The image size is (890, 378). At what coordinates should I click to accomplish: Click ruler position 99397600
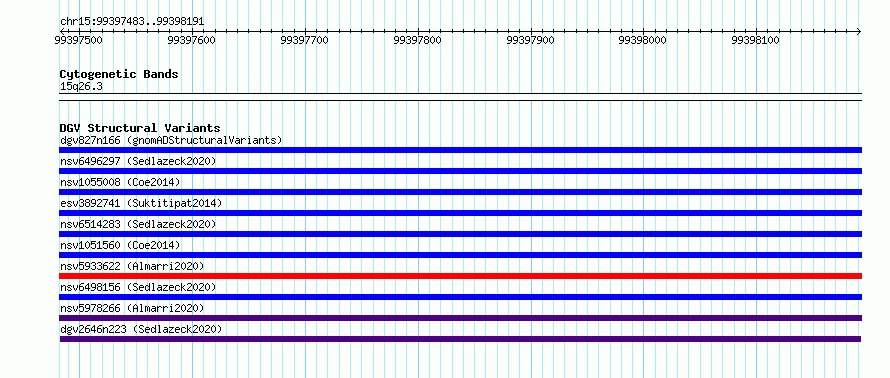coord(192,41)
